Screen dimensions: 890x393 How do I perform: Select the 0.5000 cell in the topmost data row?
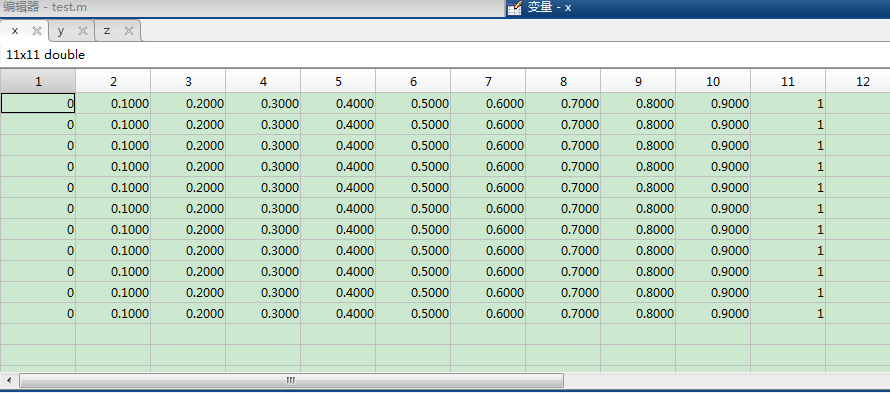coord(413,103)
